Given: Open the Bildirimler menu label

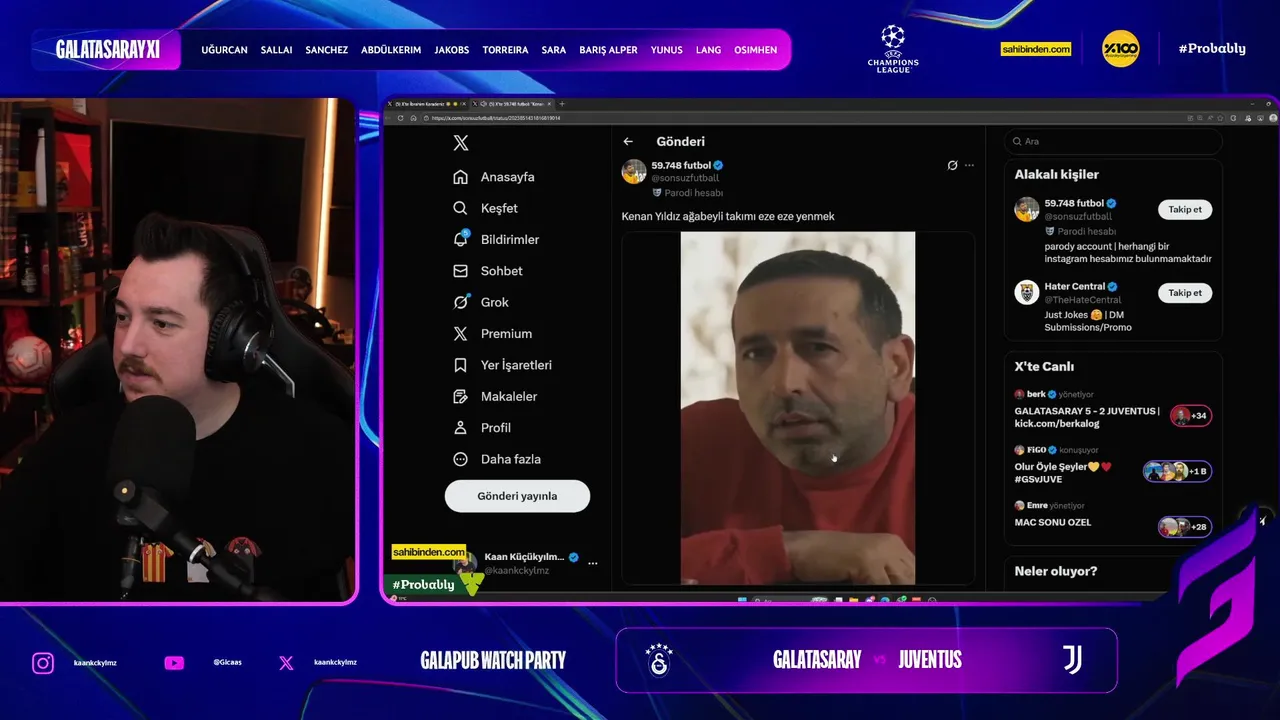Looking at the screenshot, I should click(x=510, y=240).
